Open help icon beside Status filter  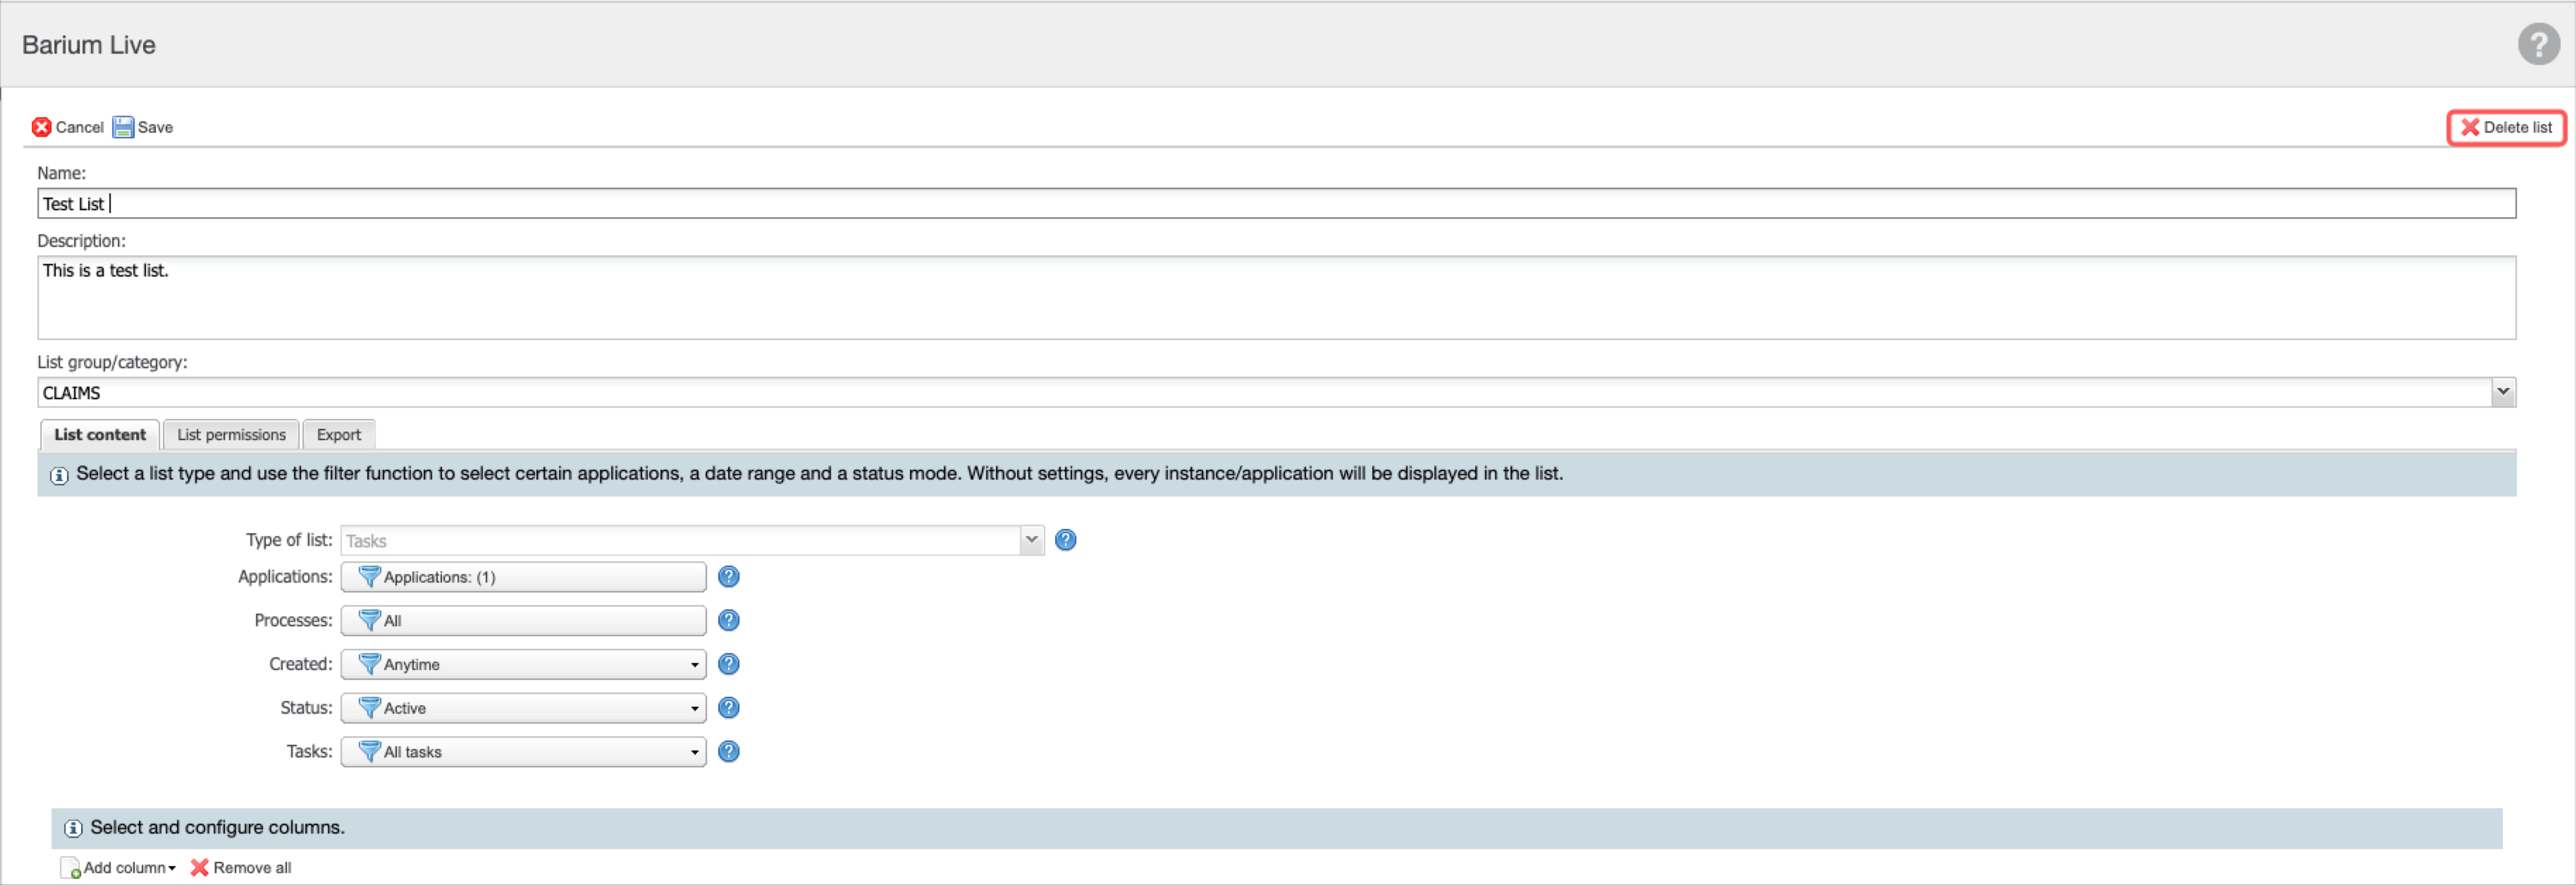click(x=728, y=708)
